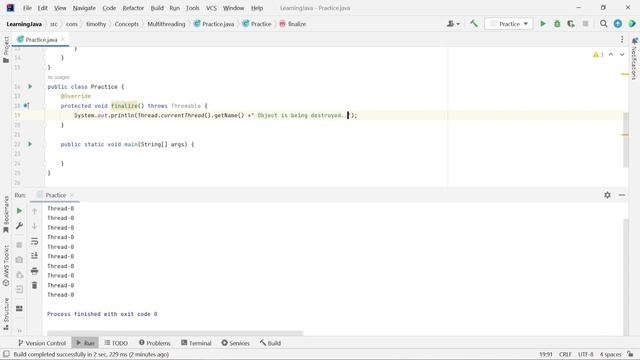Open run configuration wrench icon in Run panel
This screenshot has width=640, height=360.
pyautogui.click(x=19, y=226)
